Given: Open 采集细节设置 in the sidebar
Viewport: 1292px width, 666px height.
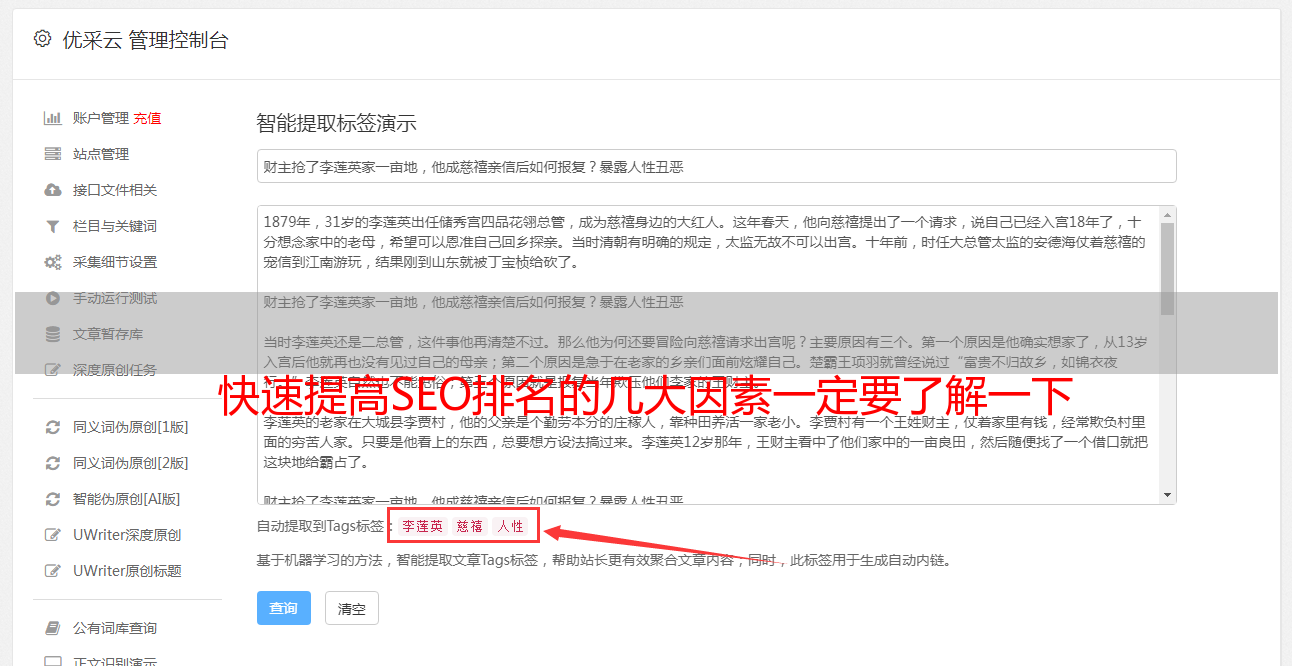Looking at the screenshot, I should (x=115, y=262).
